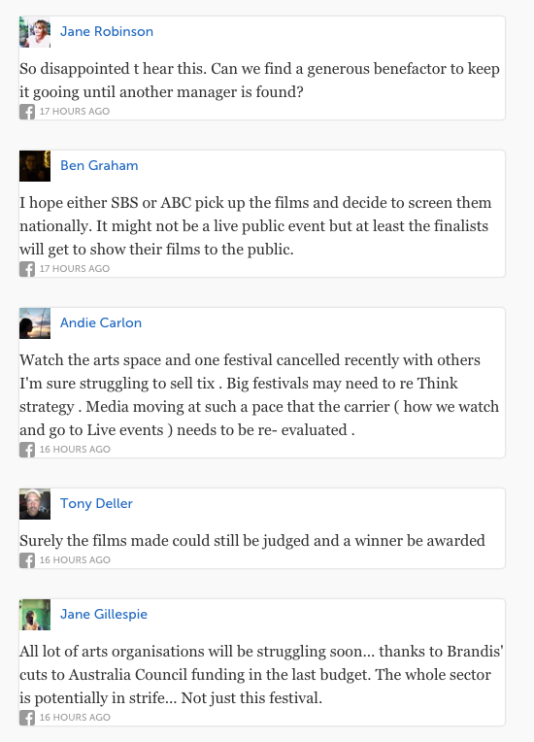Click Jane Robinson's avatar thumbnail
The image size is (534, 742).
point(35,32)
